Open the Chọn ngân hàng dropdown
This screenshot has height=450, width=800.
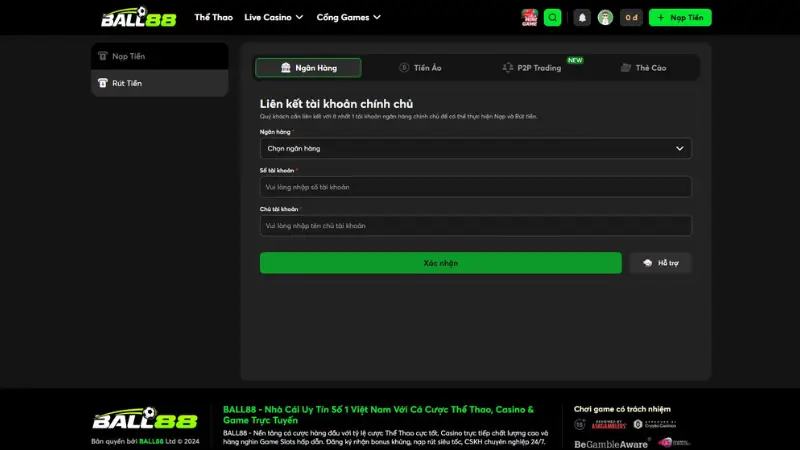[x=475, y=148]
